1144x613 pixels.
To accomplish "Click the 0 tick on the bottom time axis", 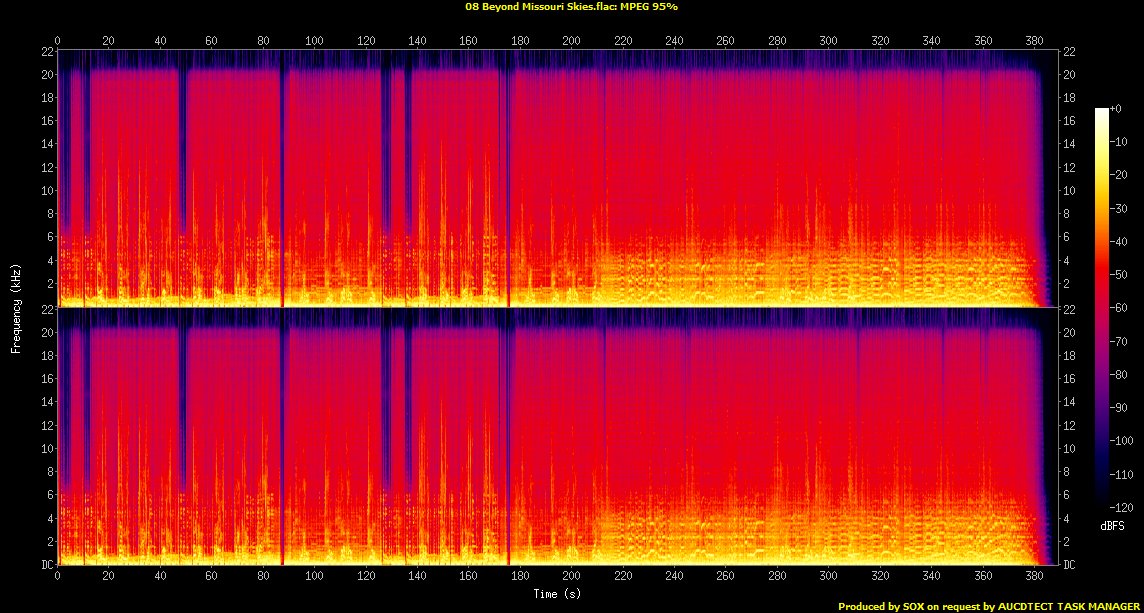I will point(58,577).
